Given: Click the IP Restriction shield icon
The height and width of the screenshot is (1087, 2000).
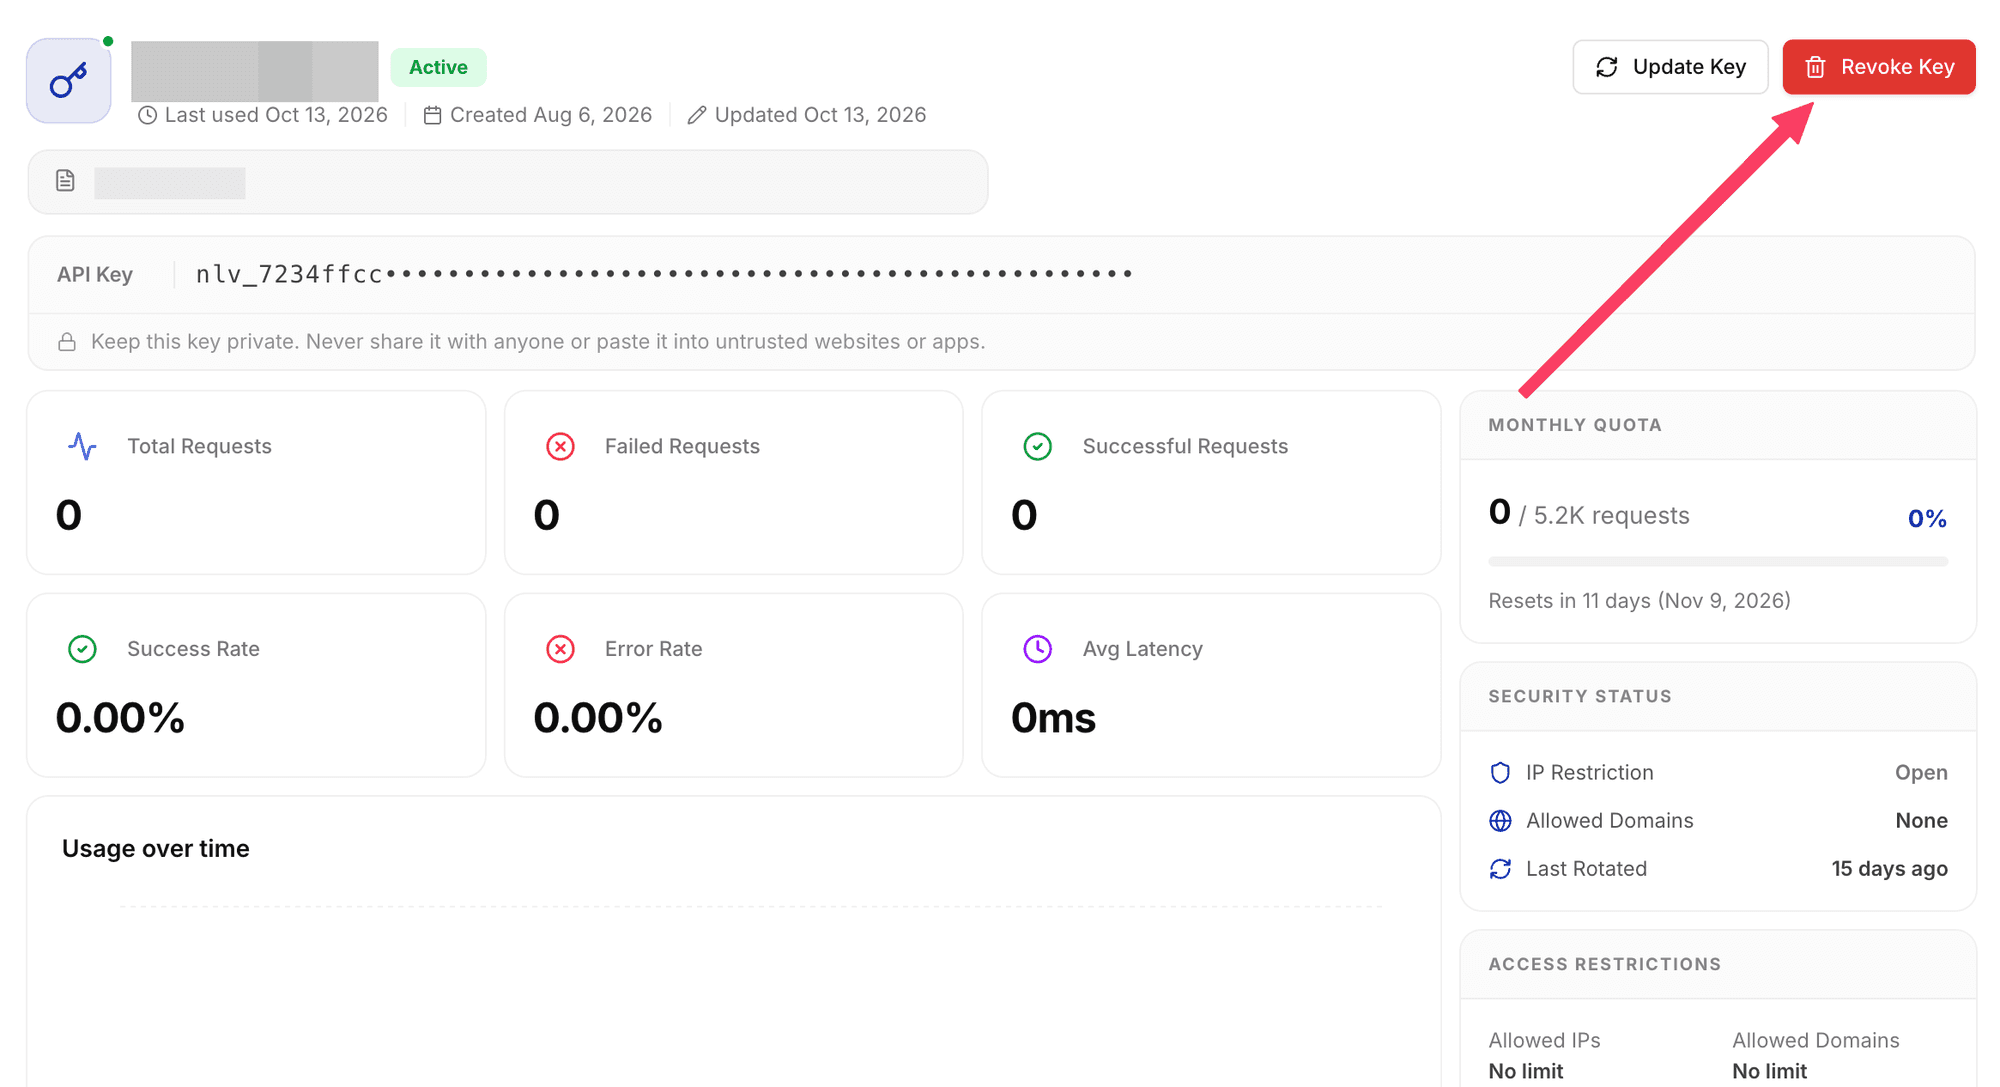Looking at the screenshot, I should tap(1500, 773).
